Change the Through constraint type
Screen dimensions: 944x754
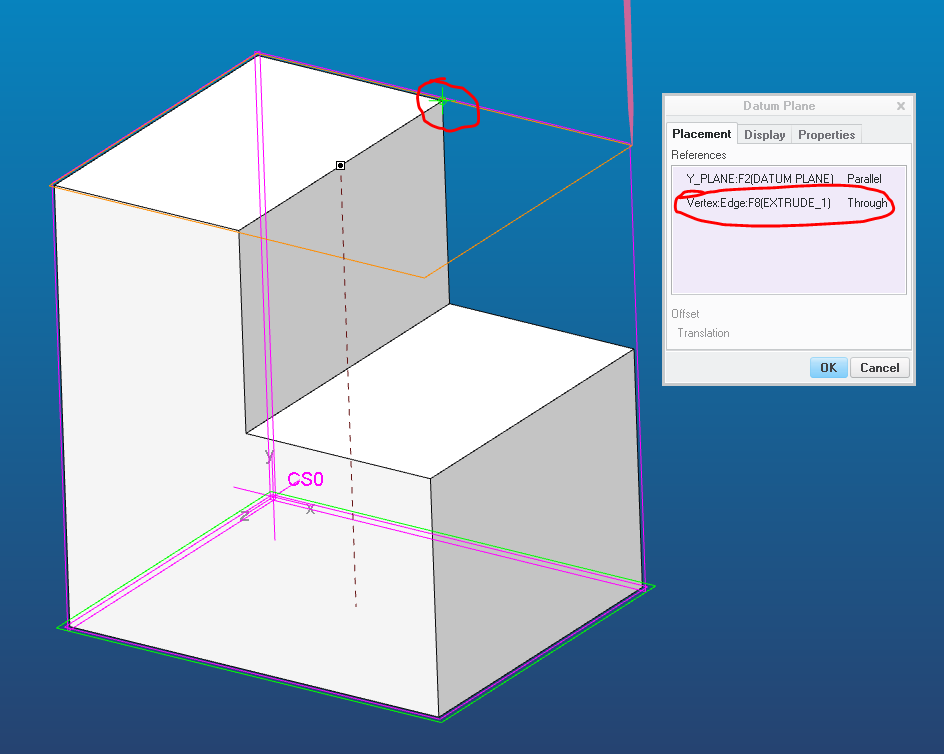[867, 203]
